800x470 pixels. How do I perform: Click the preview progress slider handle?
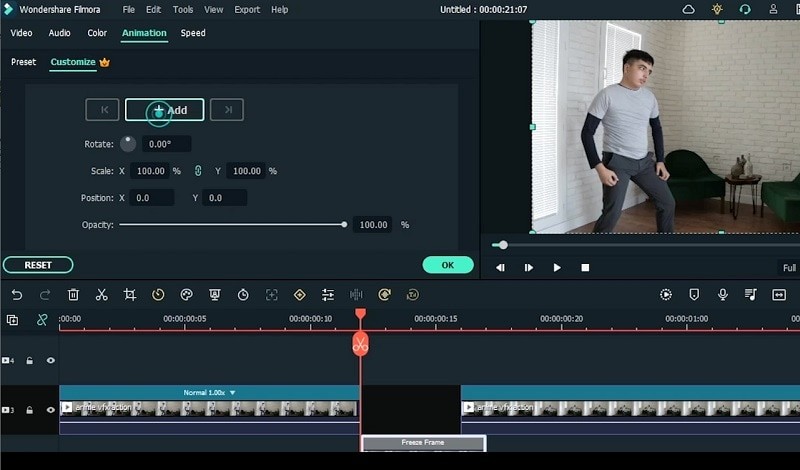503,245
